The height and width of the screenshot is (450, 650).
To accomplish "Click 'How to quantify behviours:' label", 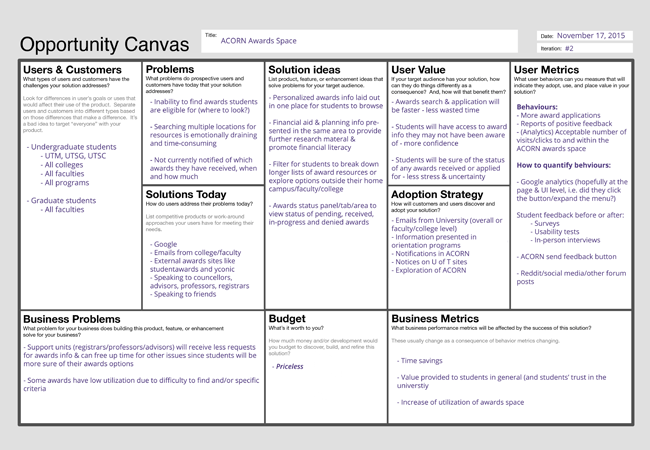I will [563, 165].
